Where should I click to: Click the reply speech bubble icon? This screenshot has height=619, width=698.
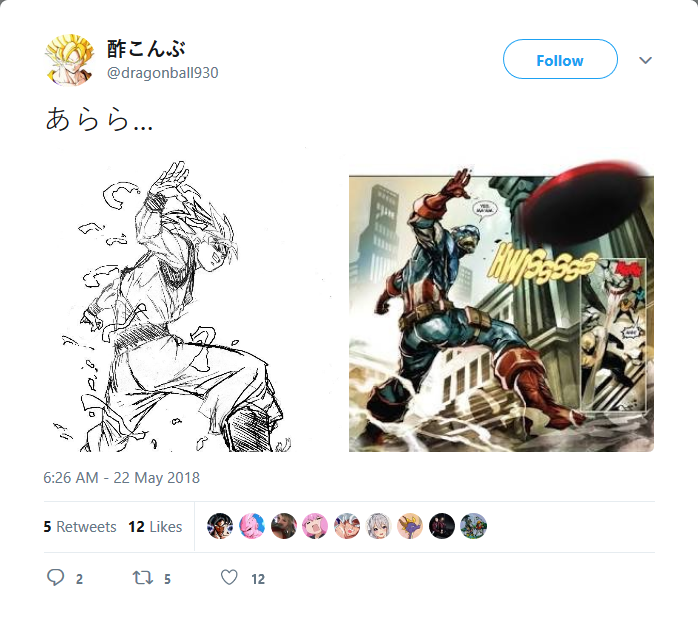click(x=56, y=578)
